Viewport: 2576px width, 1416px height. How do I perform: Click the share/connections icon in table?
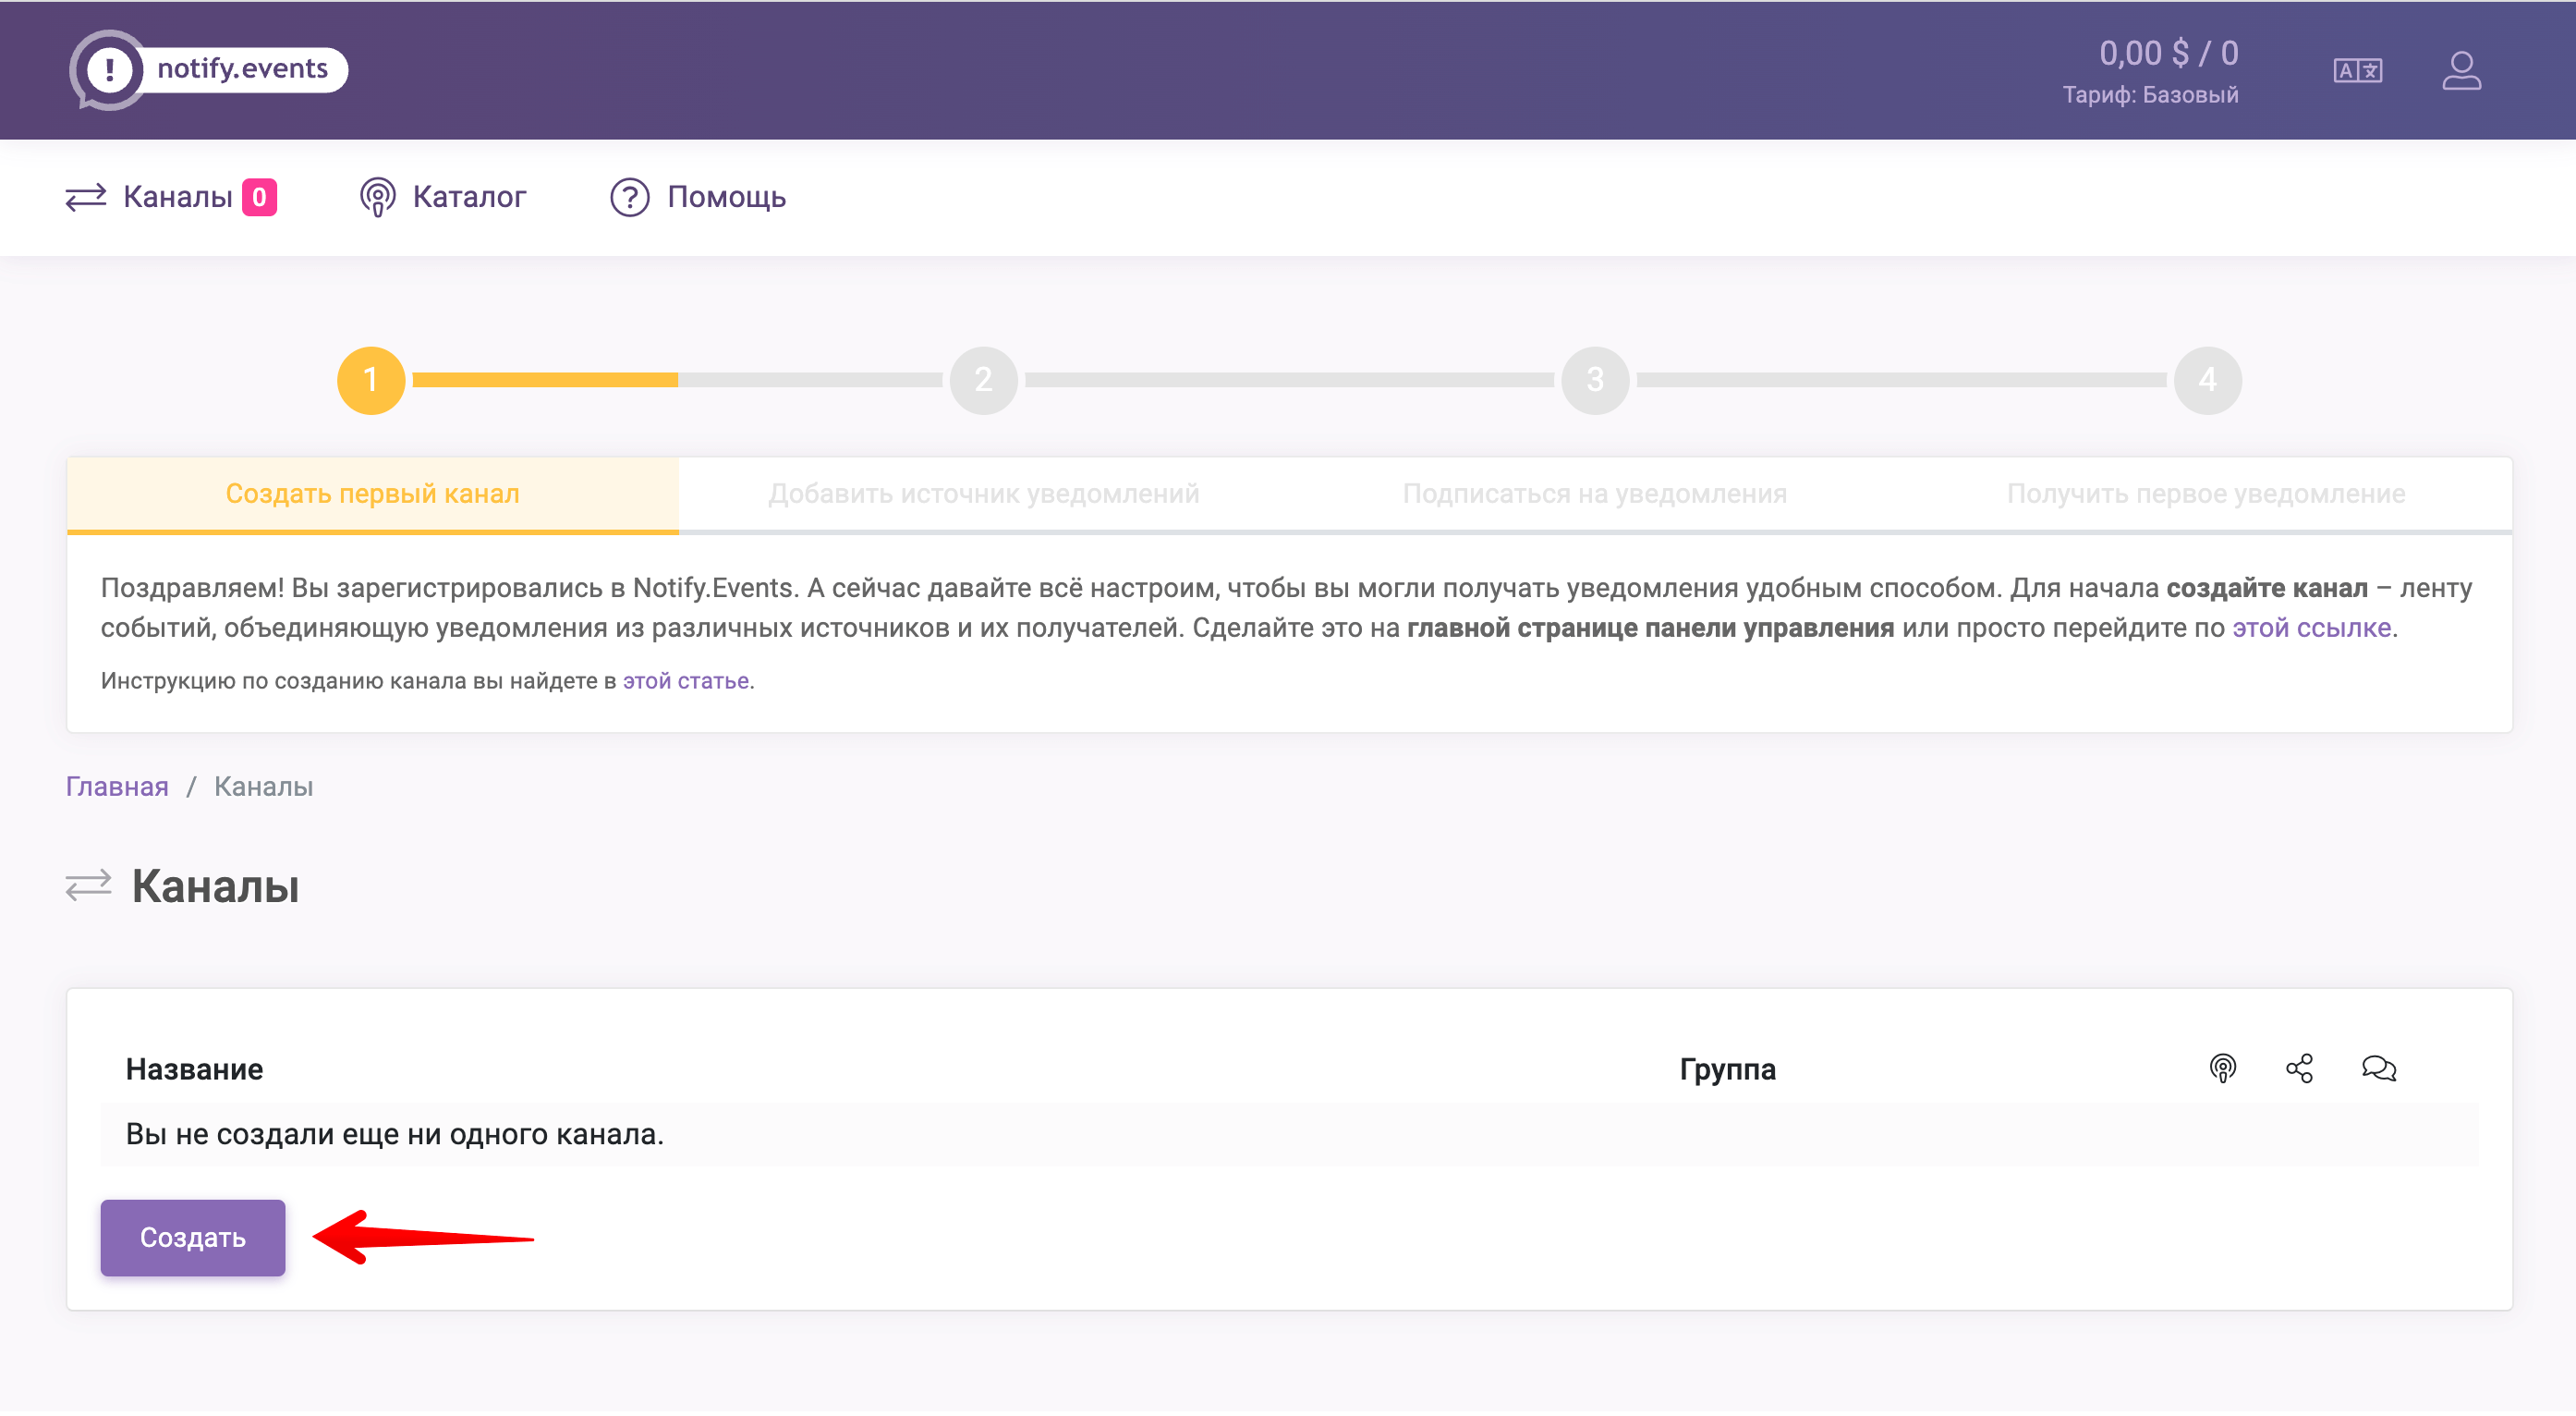point(2301,1066)
